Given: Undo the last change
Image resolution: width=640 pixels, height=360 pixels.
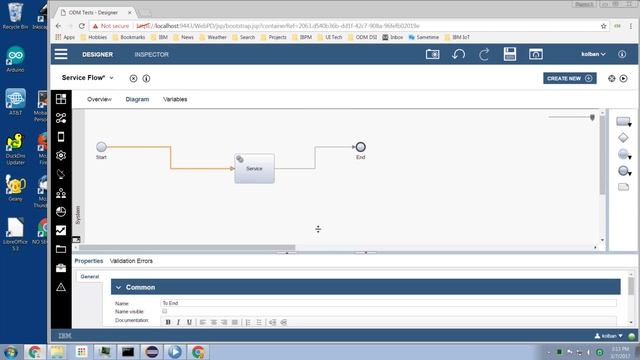Looking at the screenshot, I should pos(458,54).
